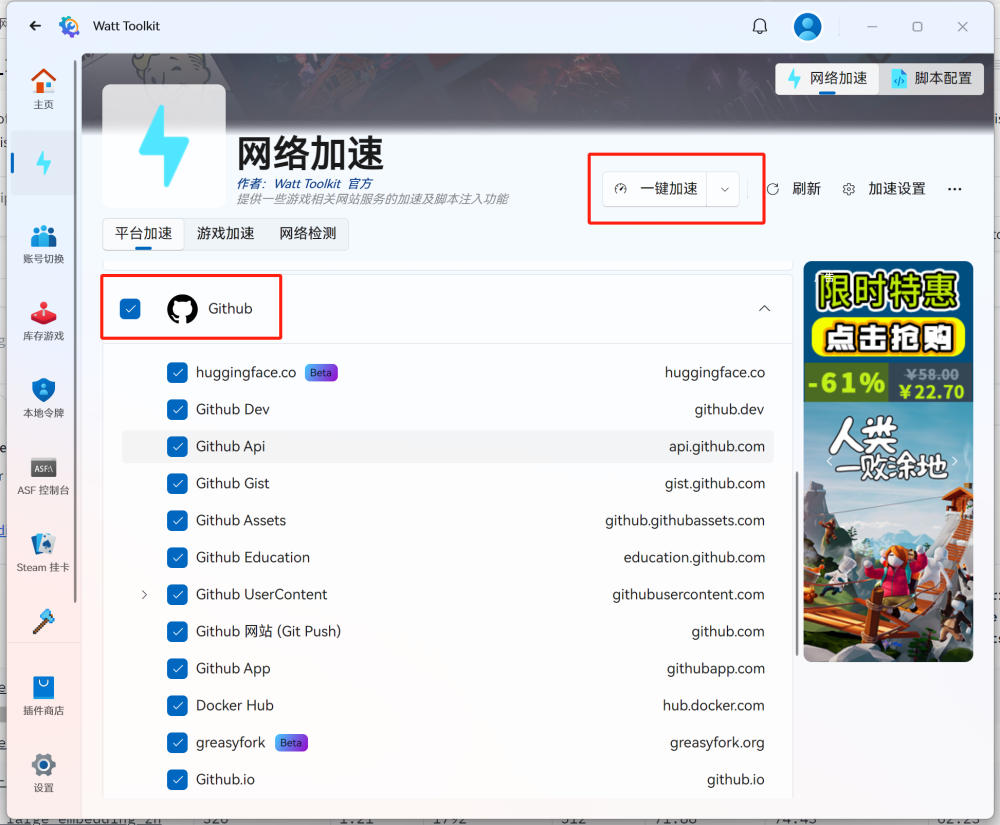This screenshot has width=1000, height=825.
Task: Open 设置 settings in the sidebar
Action: point(43,773)
